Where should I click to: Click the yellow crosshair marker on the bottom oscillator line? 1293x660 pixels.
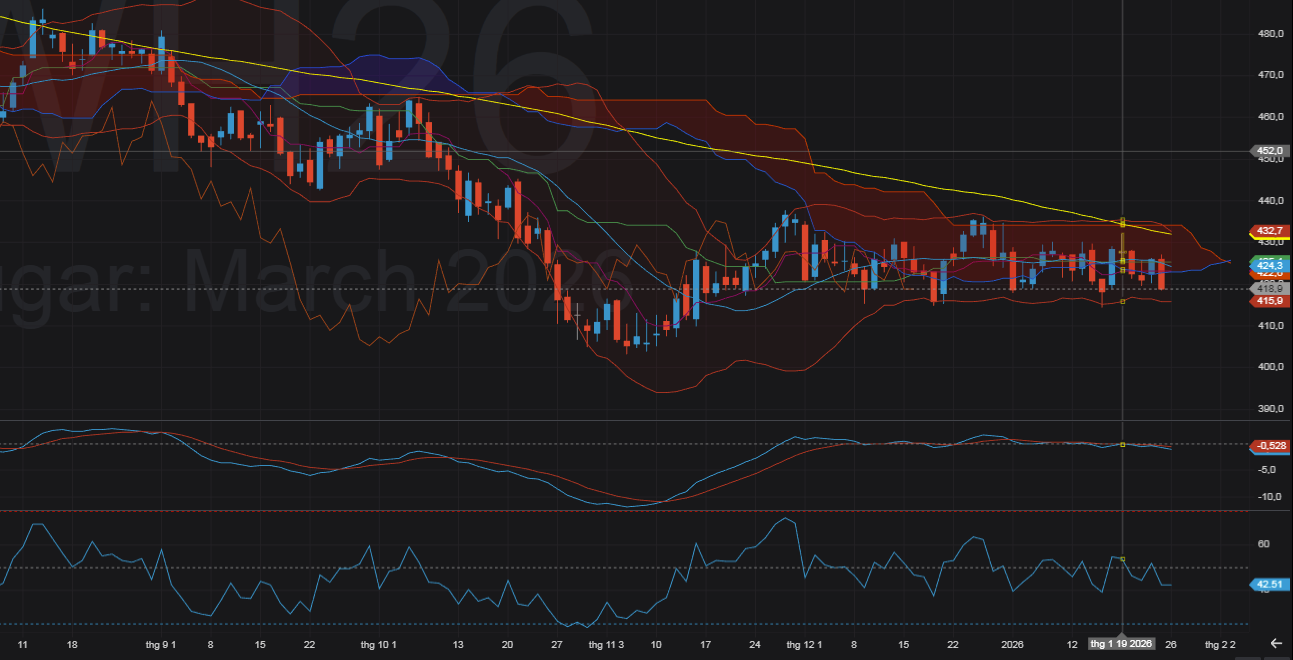coord(1123,559)
